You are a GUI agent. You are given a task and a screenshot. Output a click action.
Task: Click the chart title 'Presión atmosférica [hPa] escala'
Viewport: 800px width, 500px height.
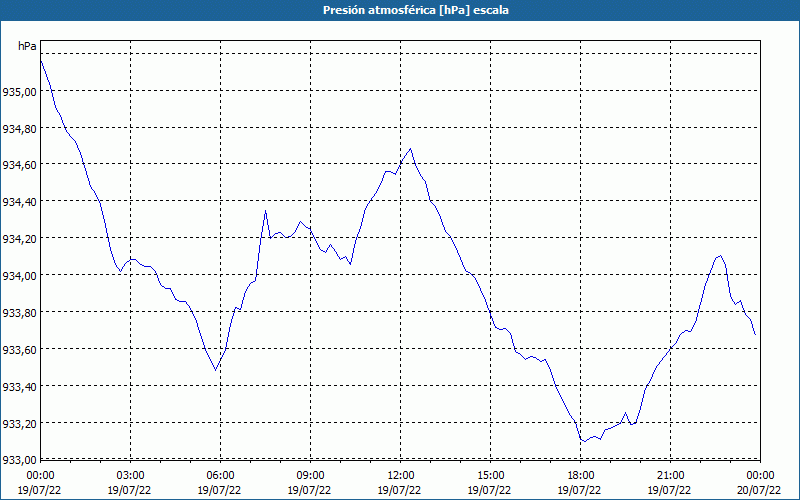tap(415, 10)
